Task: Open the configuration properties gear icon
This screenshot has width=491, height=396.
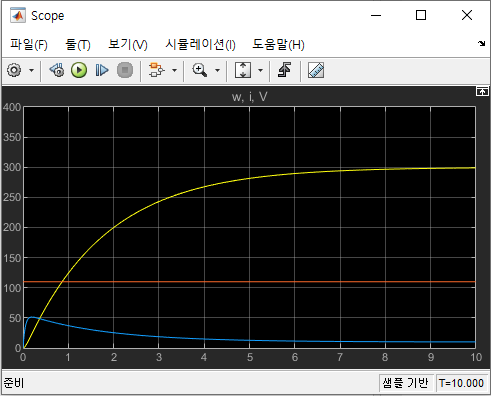Action: click(14, 70)
